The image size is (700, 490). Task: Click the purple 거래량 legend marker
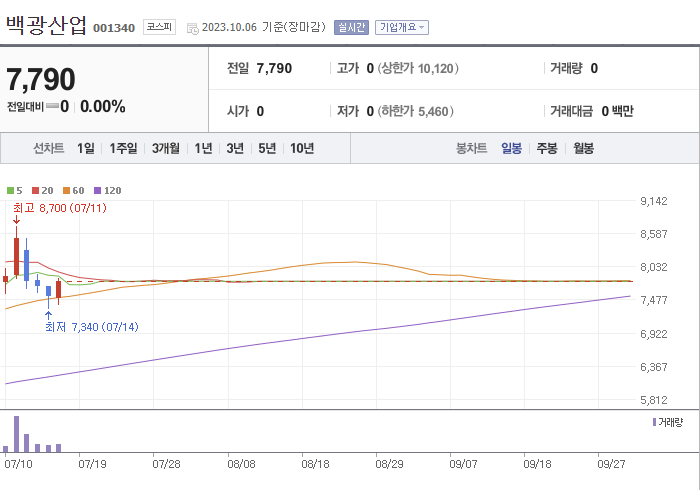(x=654, y=422)
